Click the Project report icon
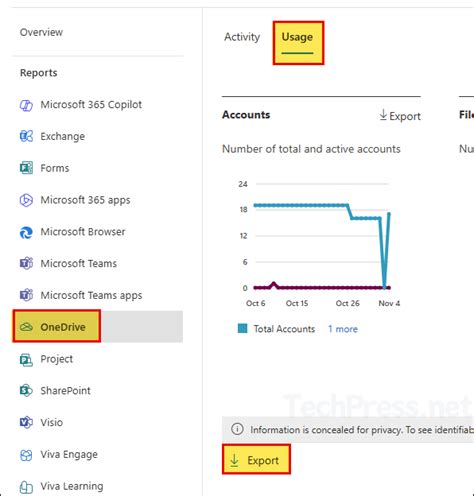This screenshot has height=496, width=474. pos(26,359)
